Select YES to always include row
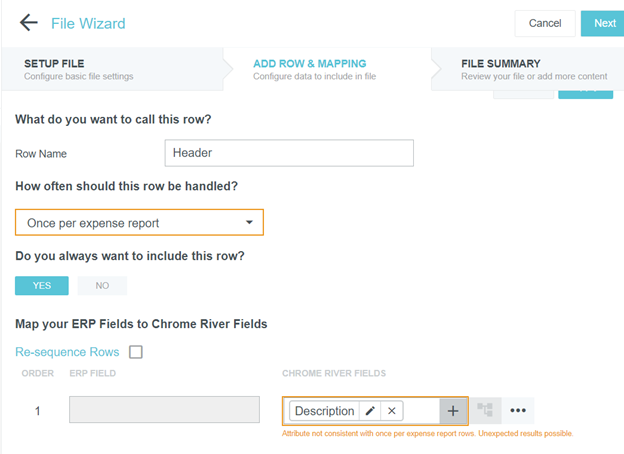The width and height of the screenshot is (624, 454). [42, 285]
